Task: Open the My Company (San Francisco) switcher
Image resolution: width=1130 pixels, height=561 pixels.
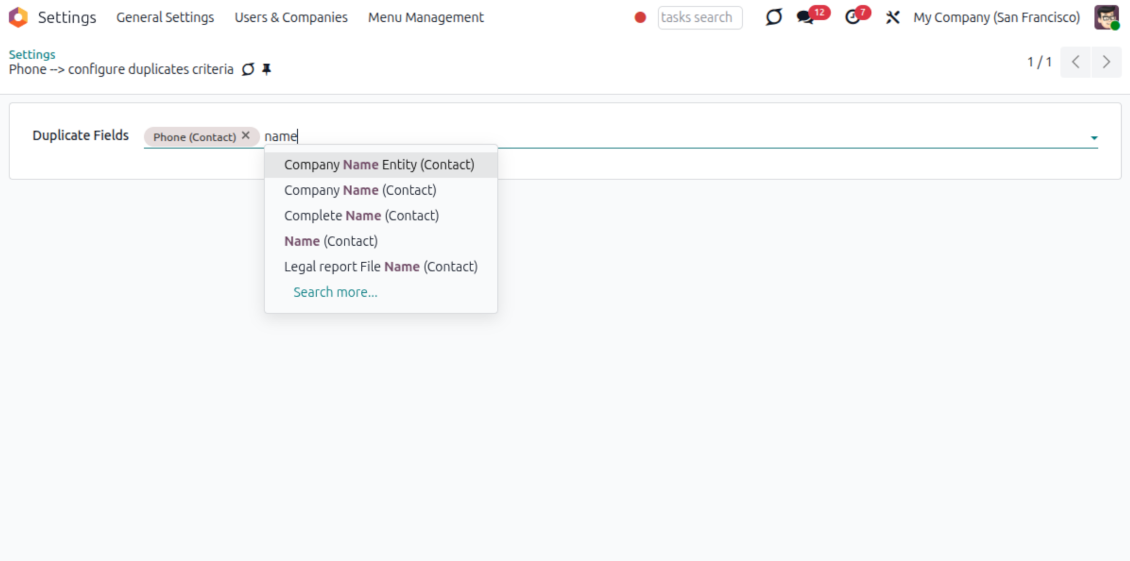Action: click(x=996, y=17)
